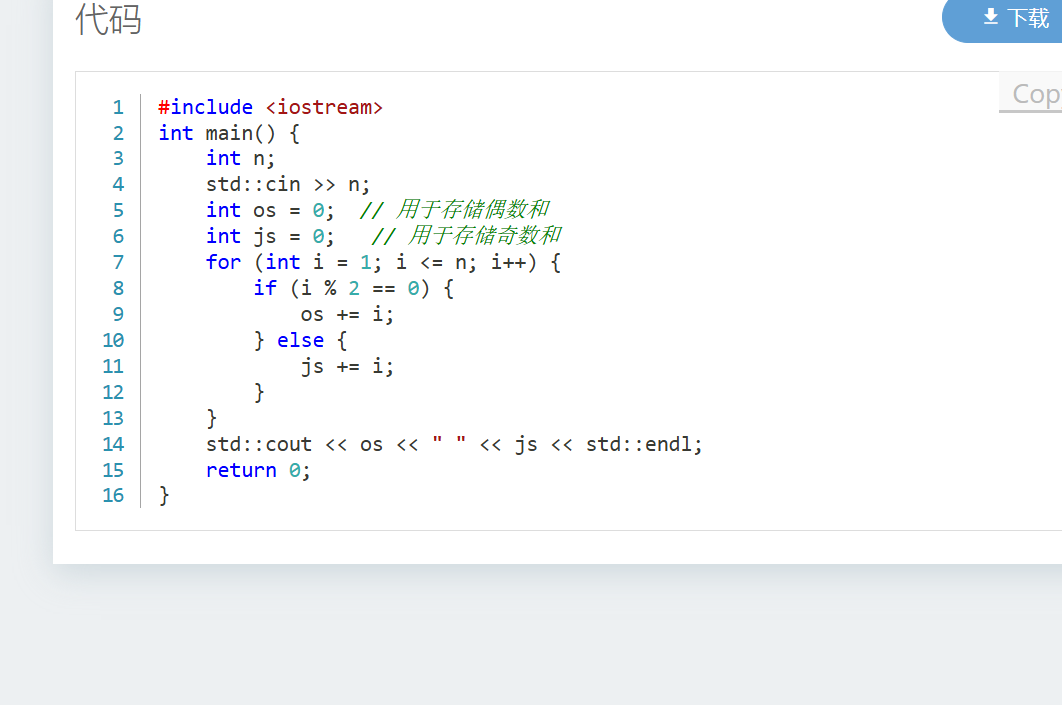Click the os += i; statement
The image size is (1062, 714).
[x=347, y=314]
